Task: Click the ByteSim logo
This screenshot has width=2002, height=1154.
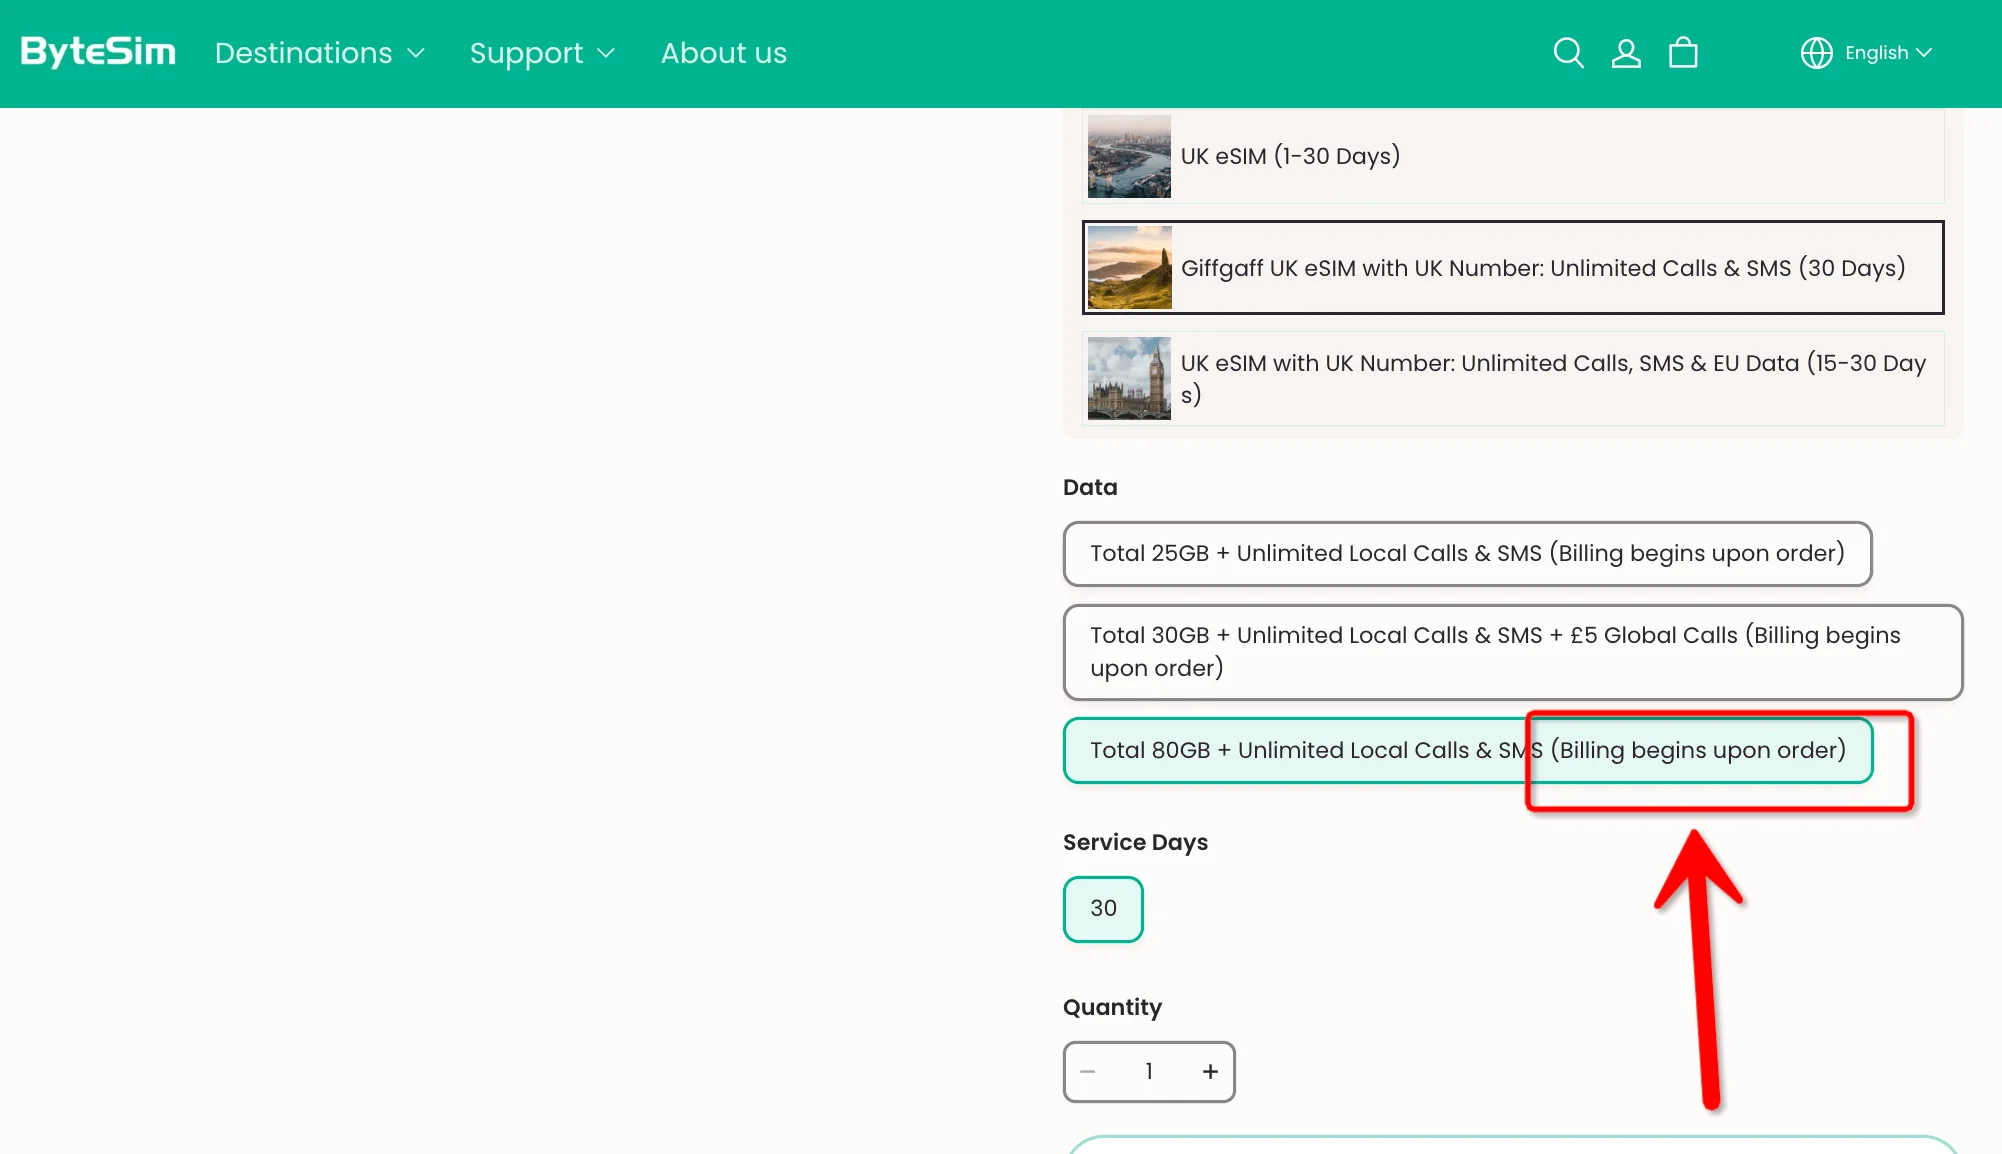Action: tap(98, 52)
